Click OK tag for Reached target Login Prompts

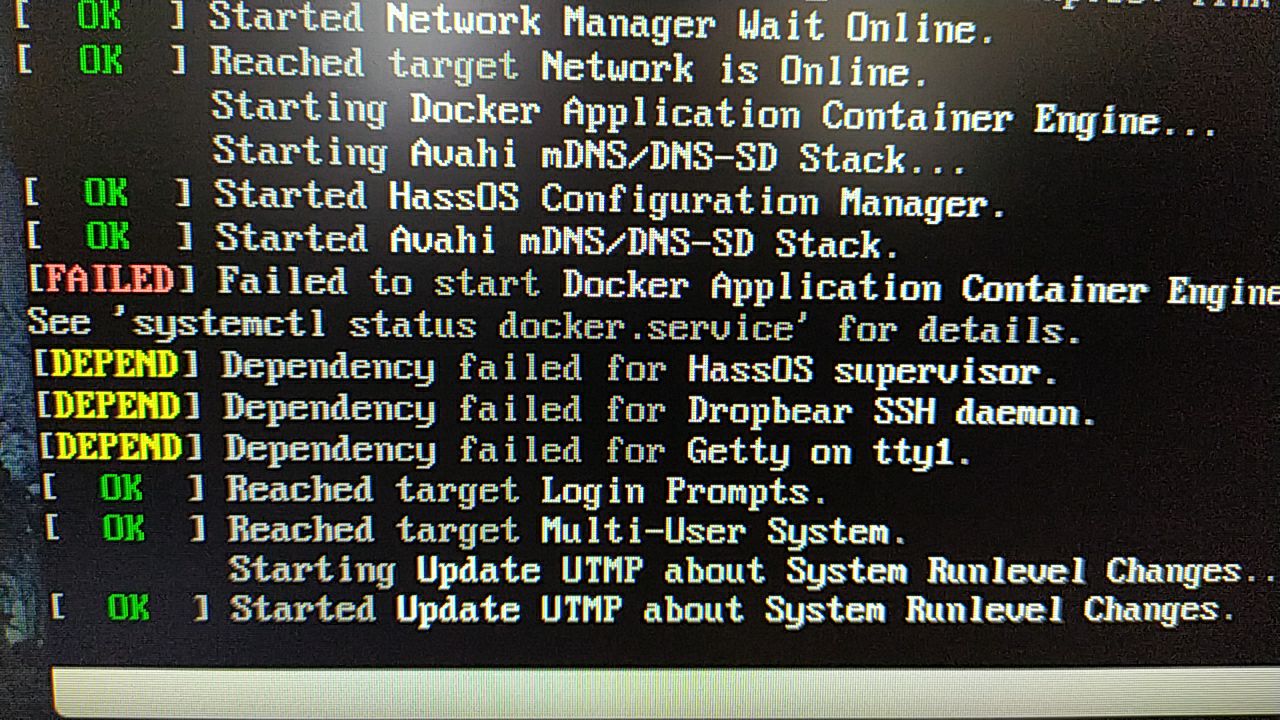click(121, 488)
